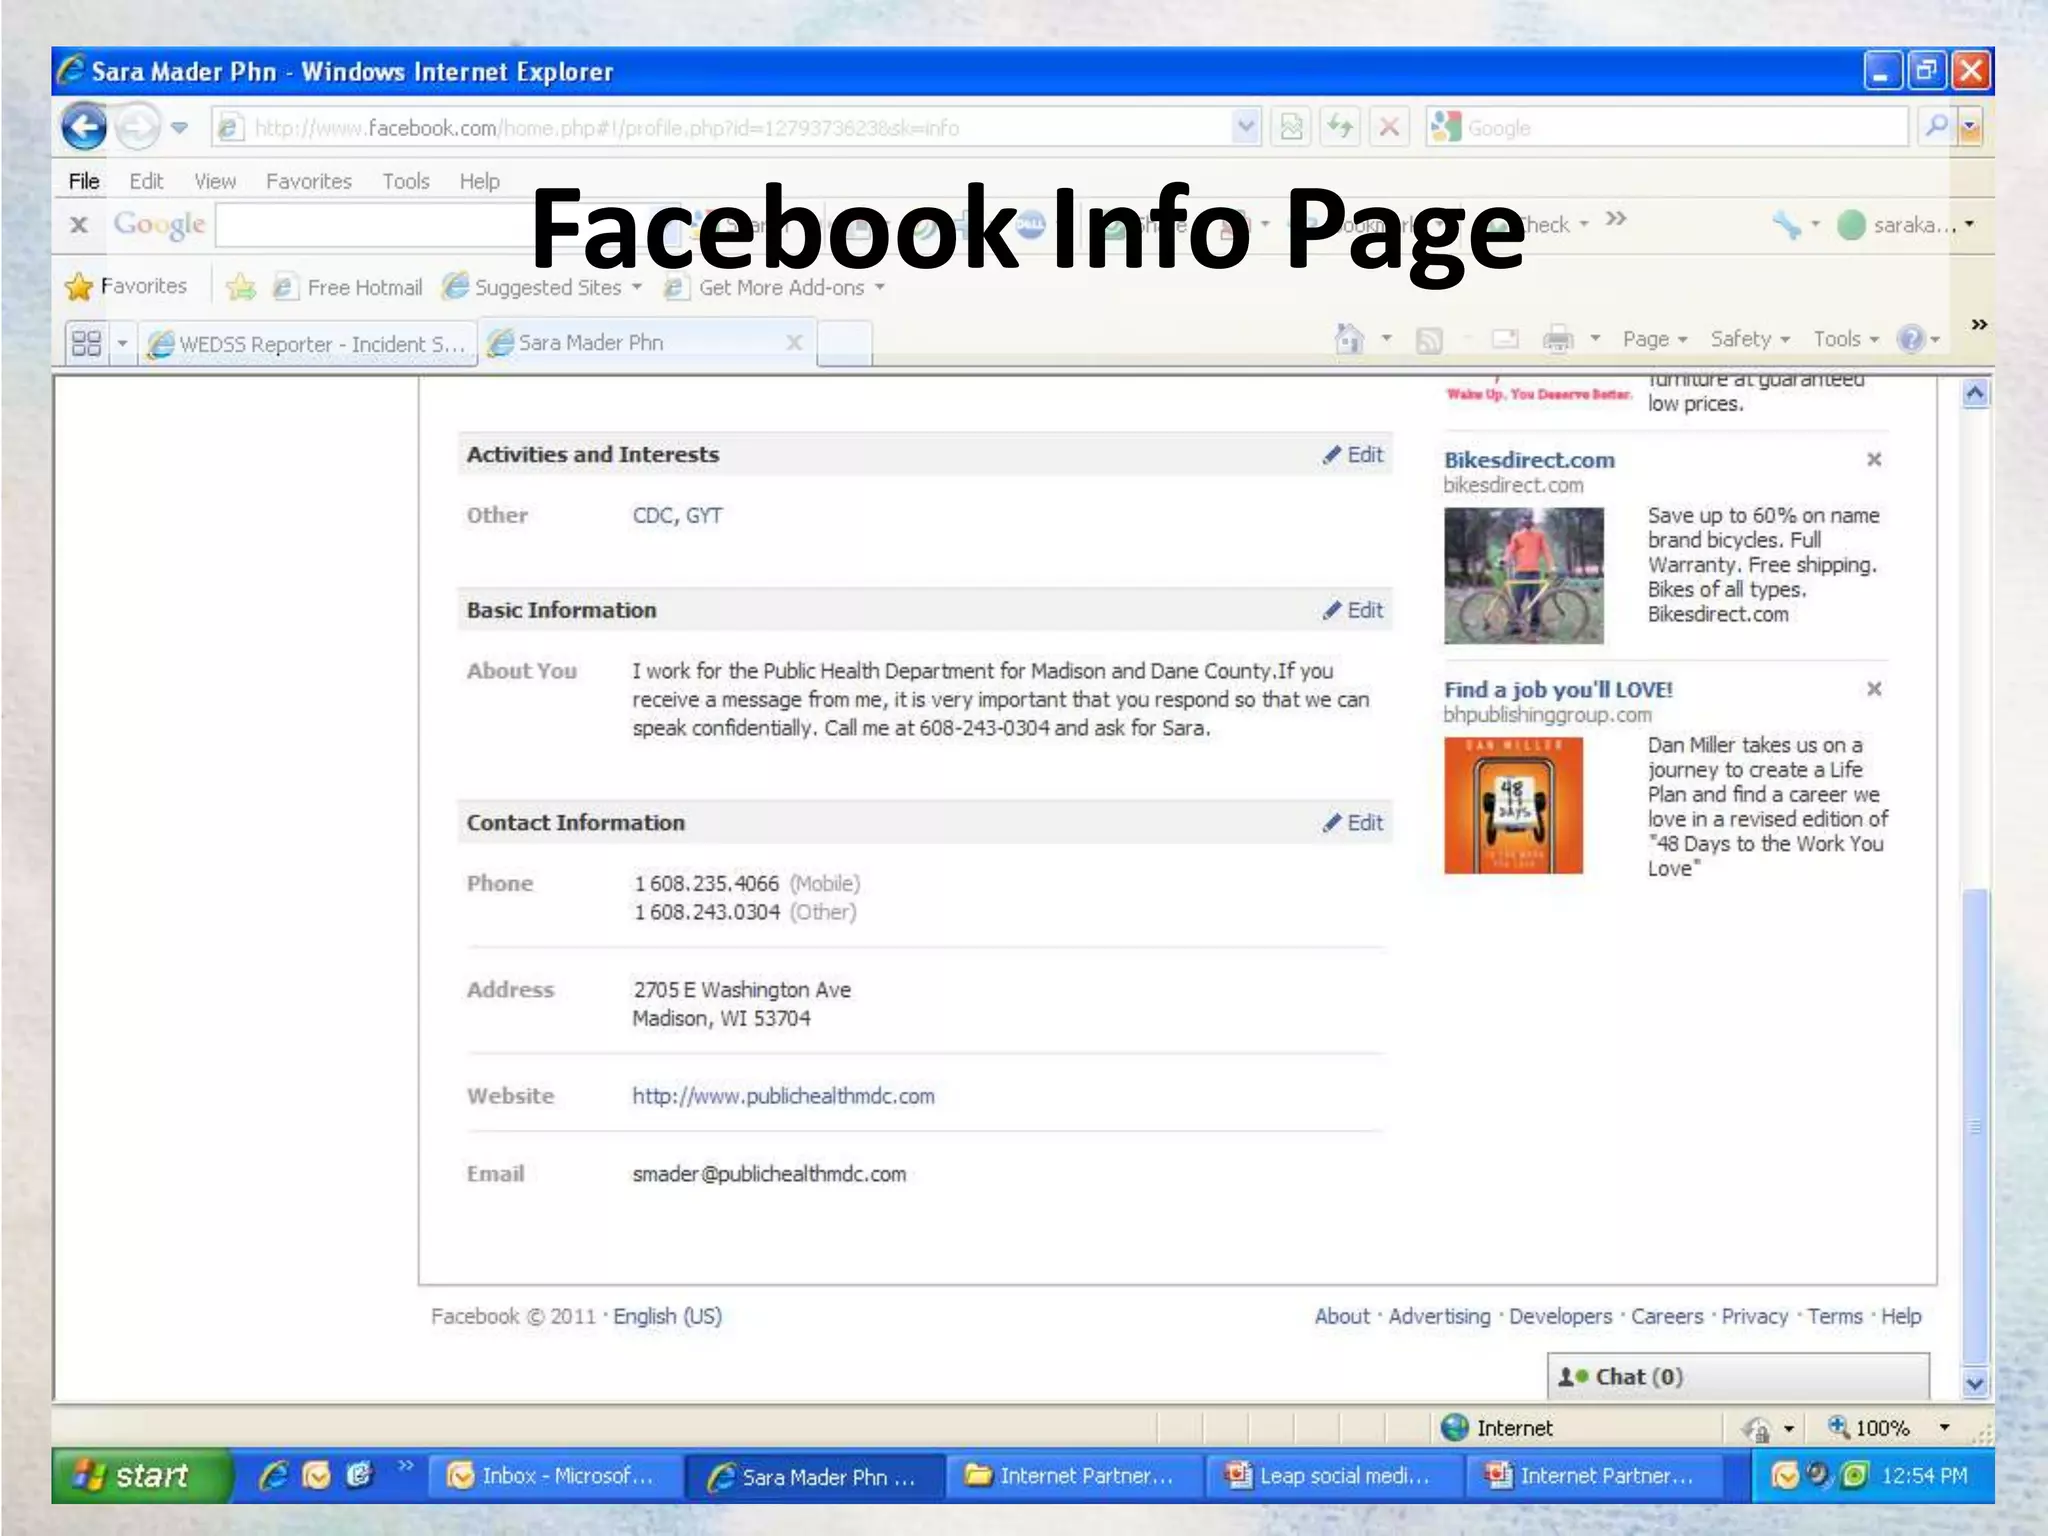Edit the Activities and Interests section
Screen dimensions: 2048x1536
(x=1353, y=455)
